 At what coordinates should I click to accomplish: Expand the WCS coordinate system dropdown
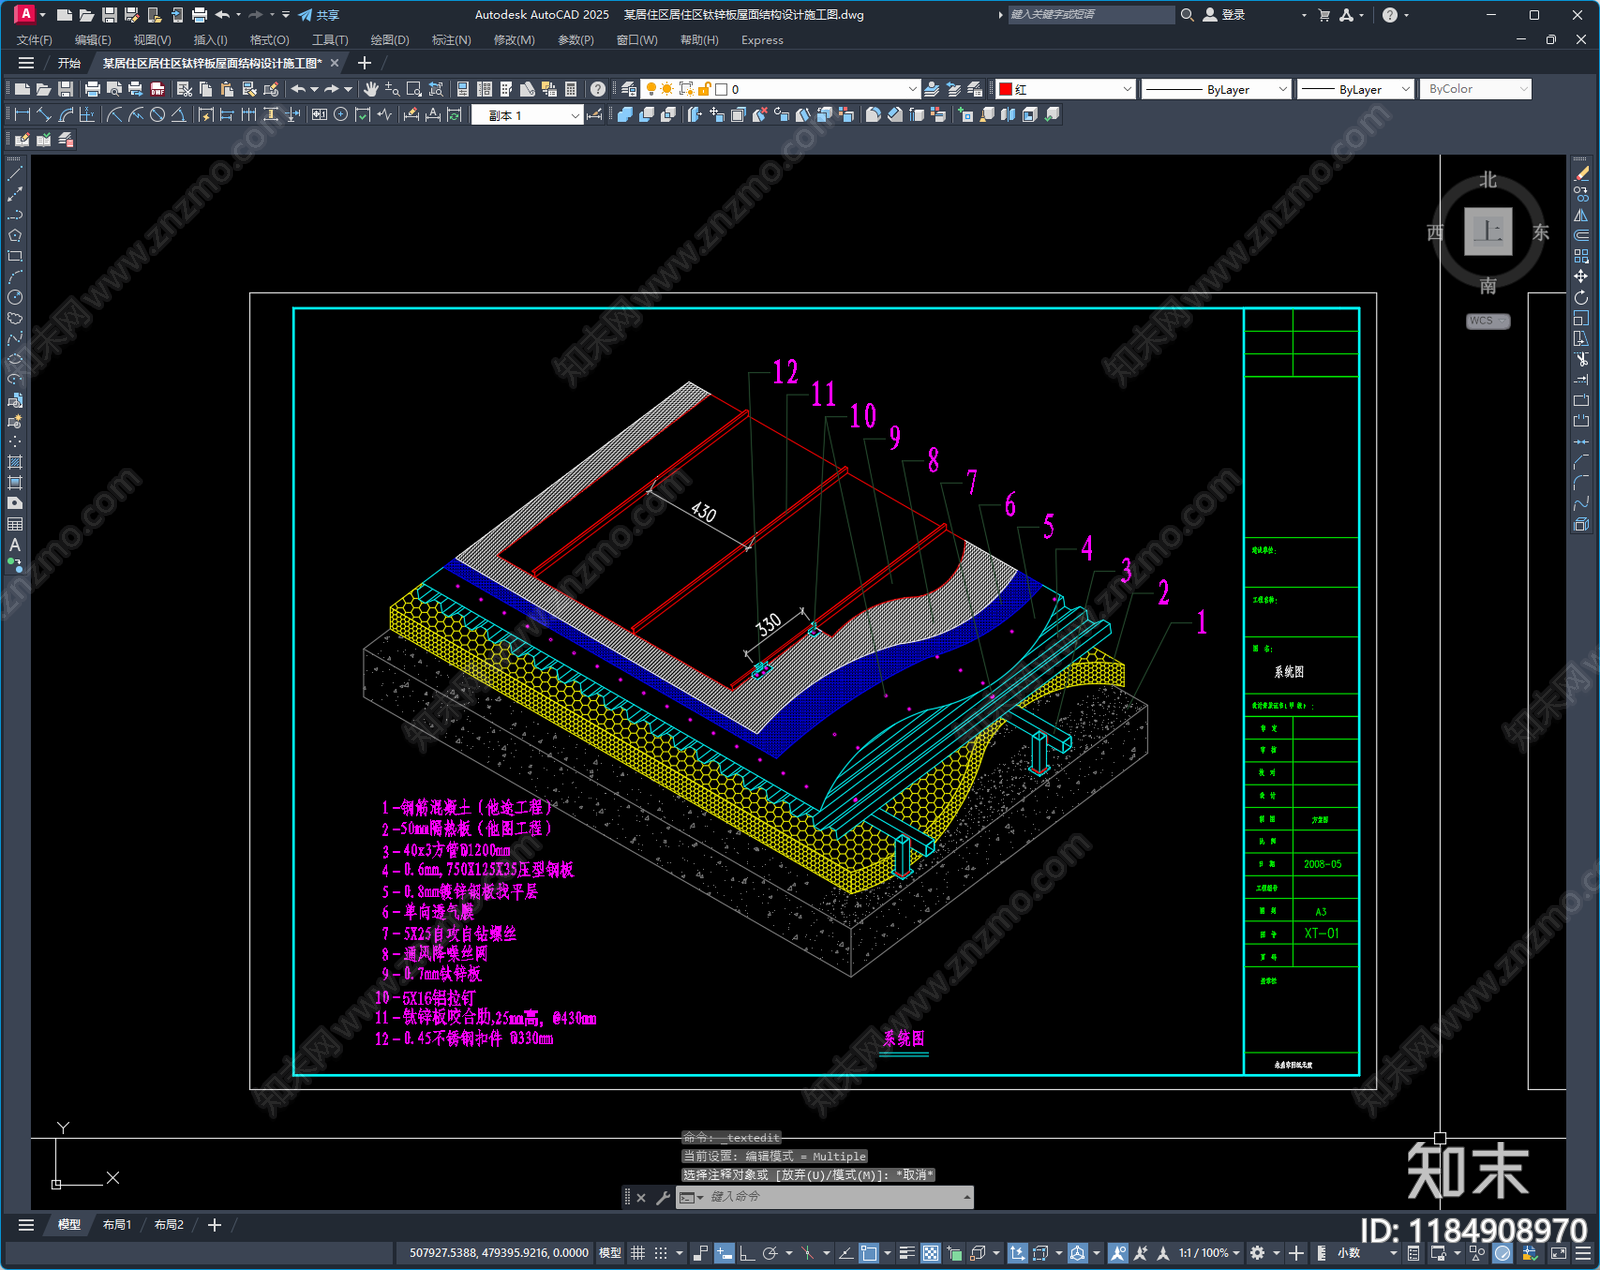tap(1488, 321)
